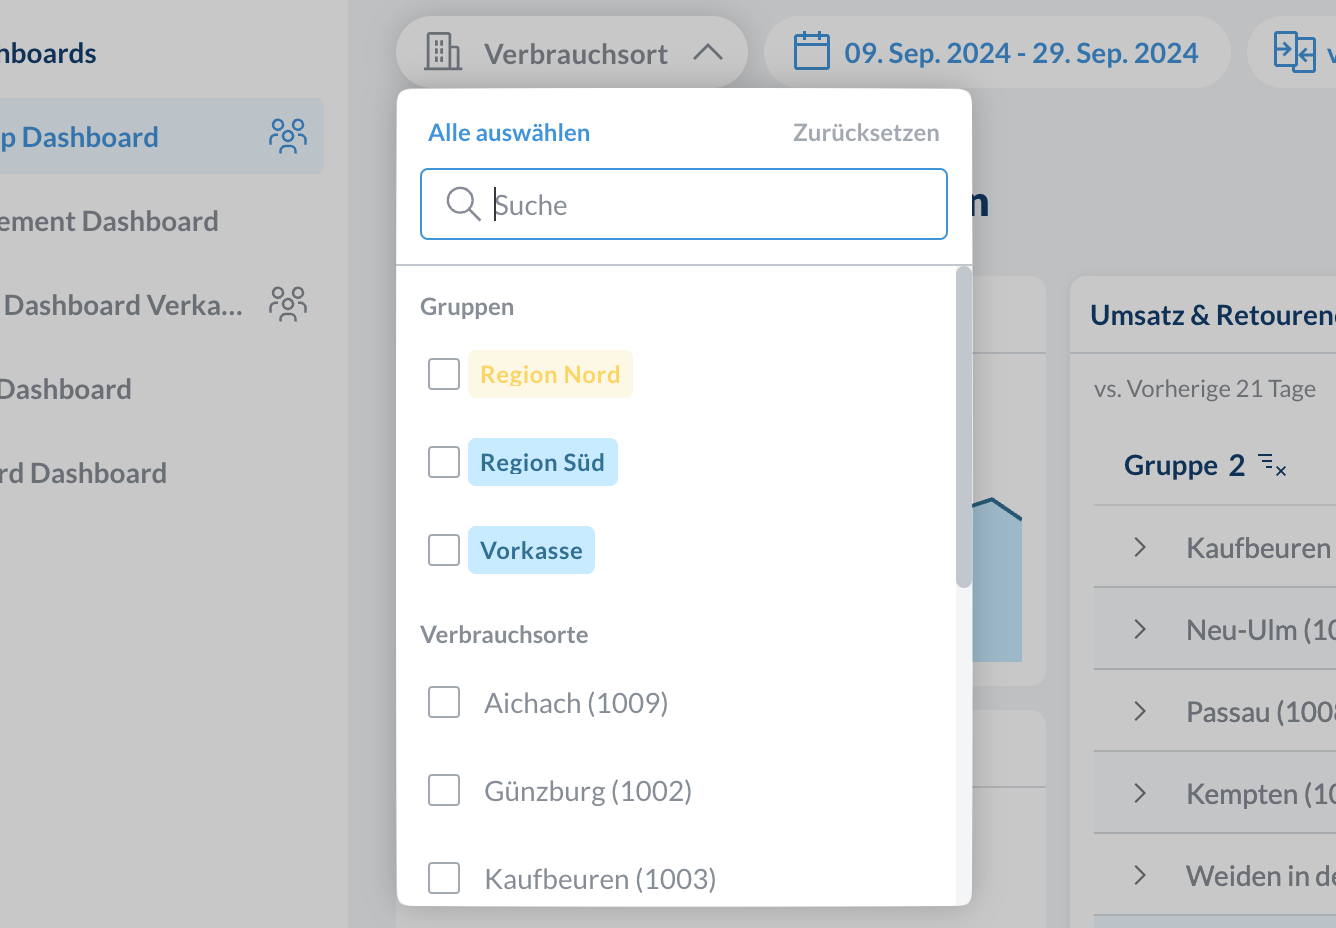Click the group icon beside Dashboard Verka... item
This screenshot has height=928, width=1336.
pyautogui.click(x=288, y=304)
